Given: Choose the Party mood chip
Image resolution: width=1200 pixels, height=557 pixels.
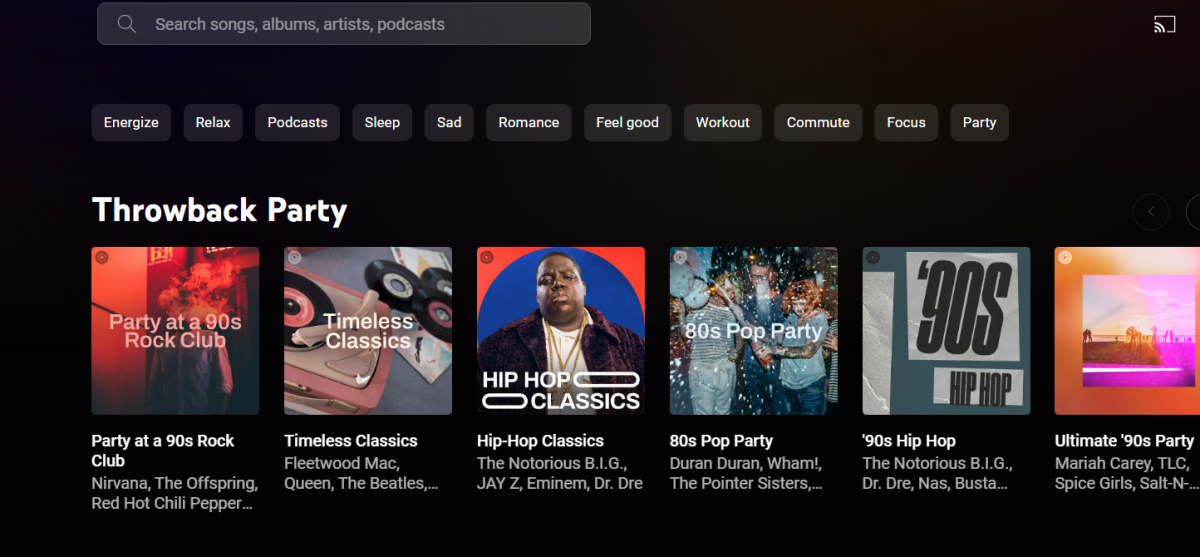Looking at the screenshot, I should click(979, 122).
